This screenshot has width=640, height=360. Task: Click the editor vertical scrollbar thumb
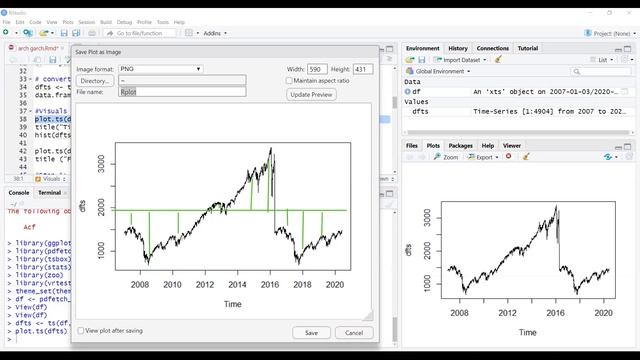point(394,102)
